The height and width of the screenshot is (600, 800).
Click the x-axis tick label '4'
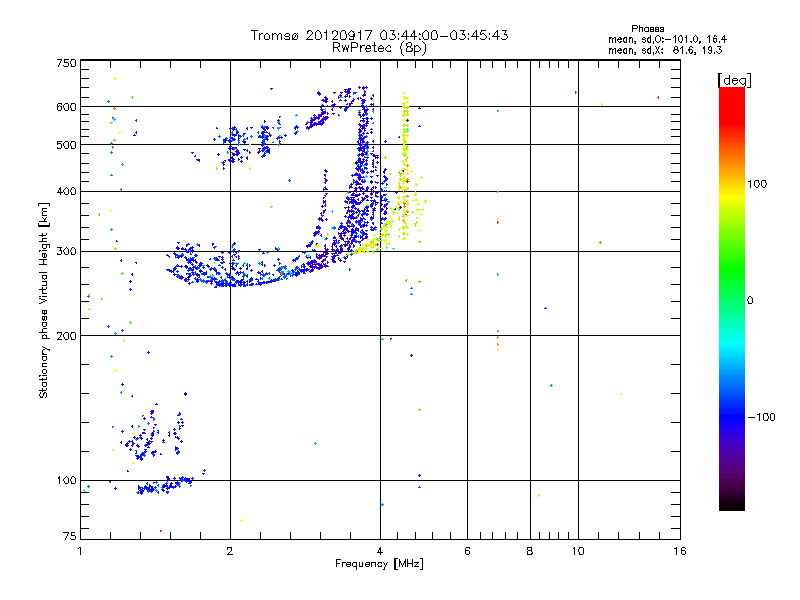[x=380, y=551]
